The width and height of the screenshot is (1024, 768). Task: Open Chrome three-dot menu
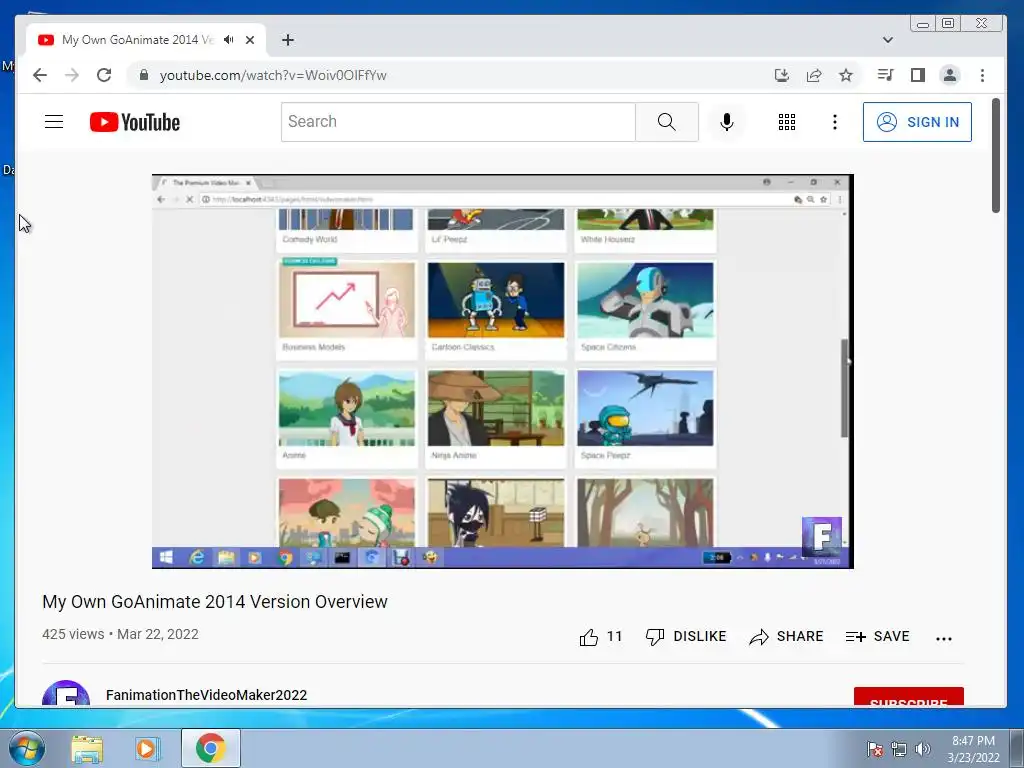point(982,75)
